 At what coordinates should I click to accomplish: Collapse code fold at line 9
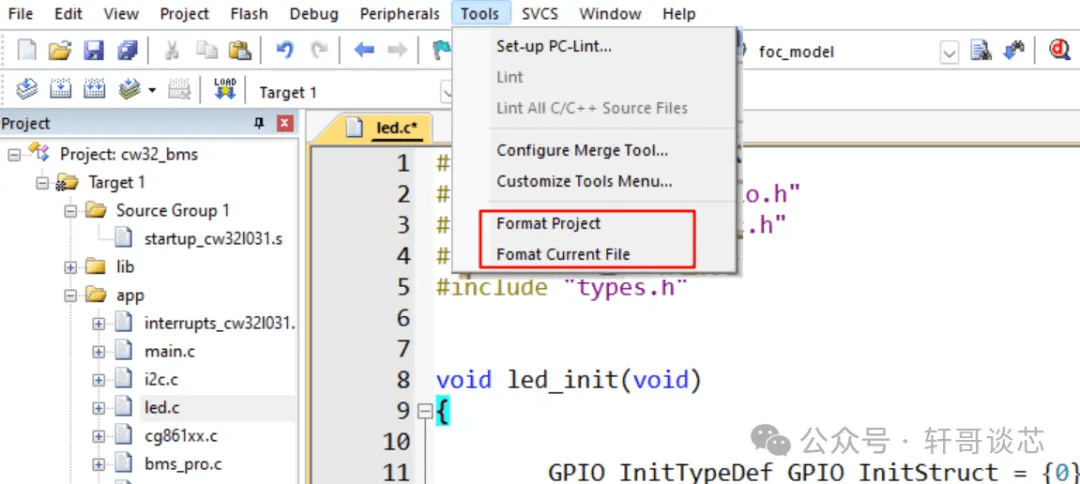coord(424,410)
